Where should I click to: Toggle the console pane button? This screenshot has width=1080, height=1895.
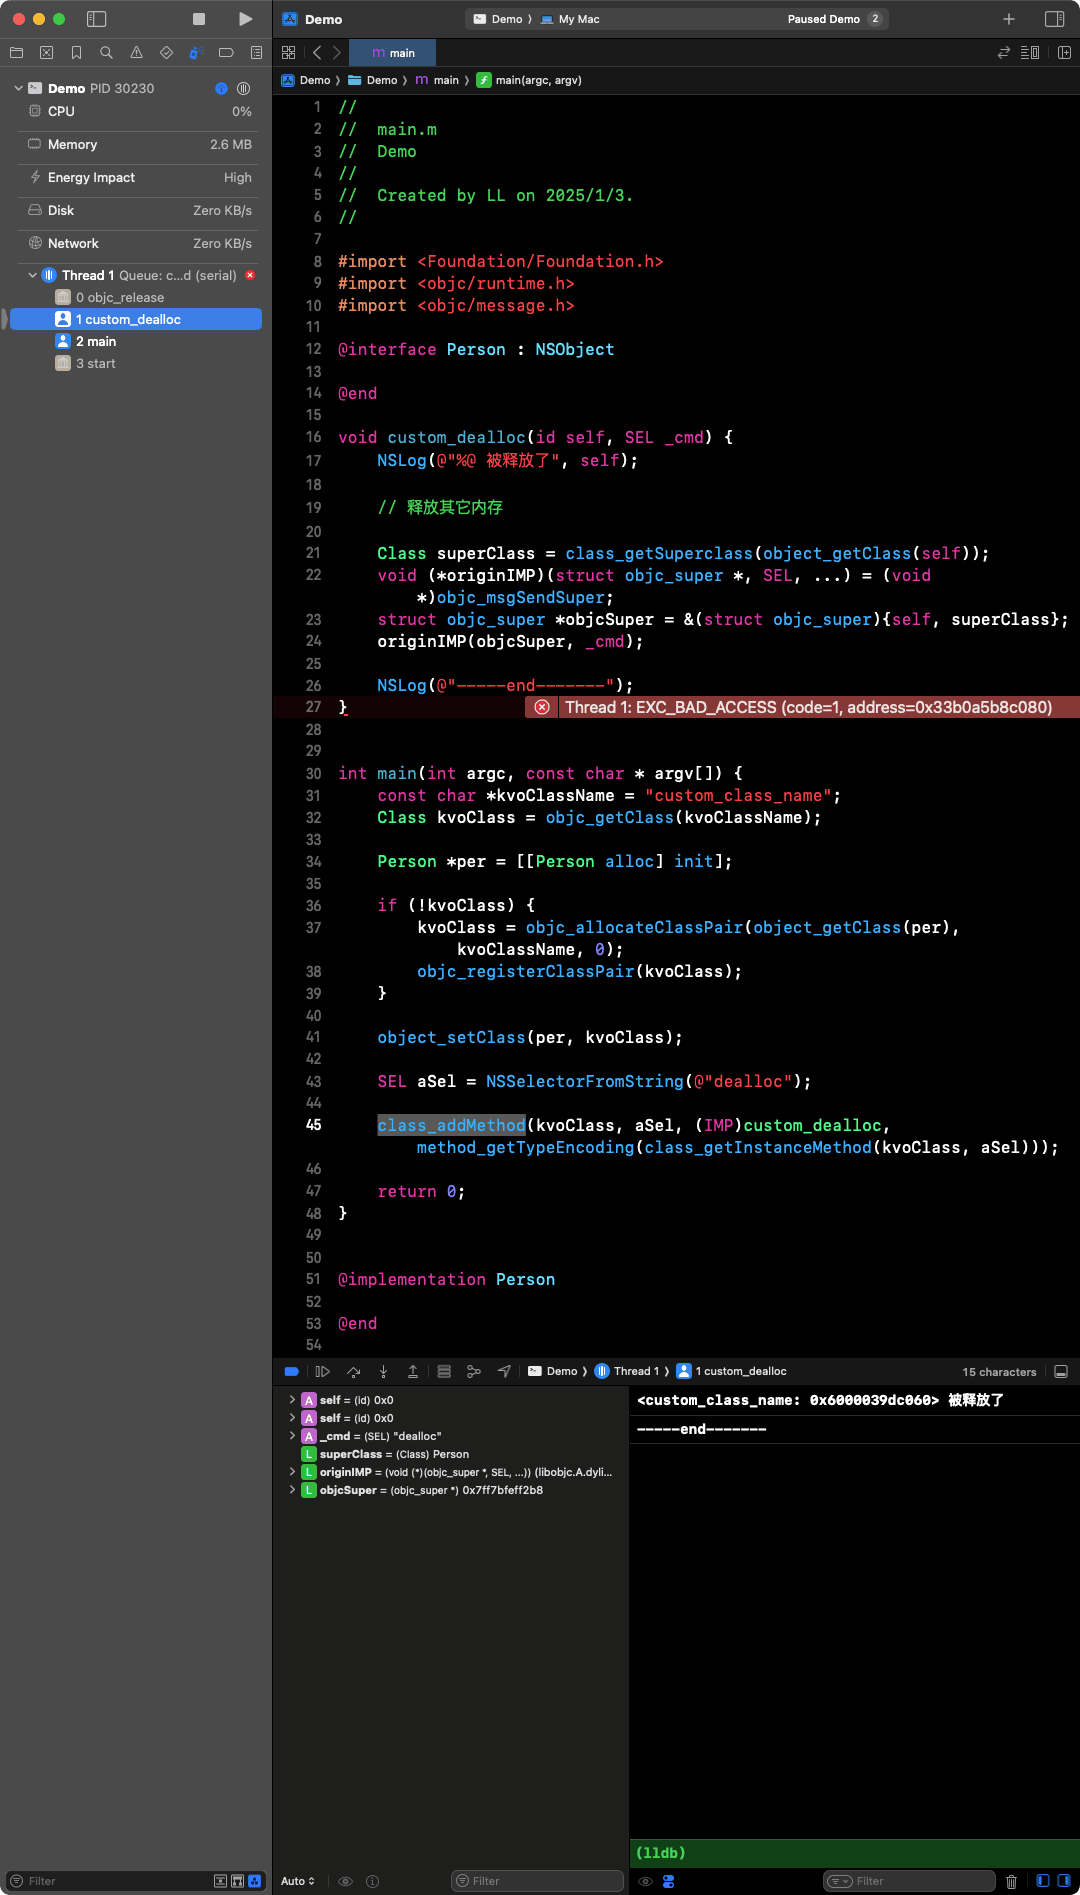[1064, 1881]
